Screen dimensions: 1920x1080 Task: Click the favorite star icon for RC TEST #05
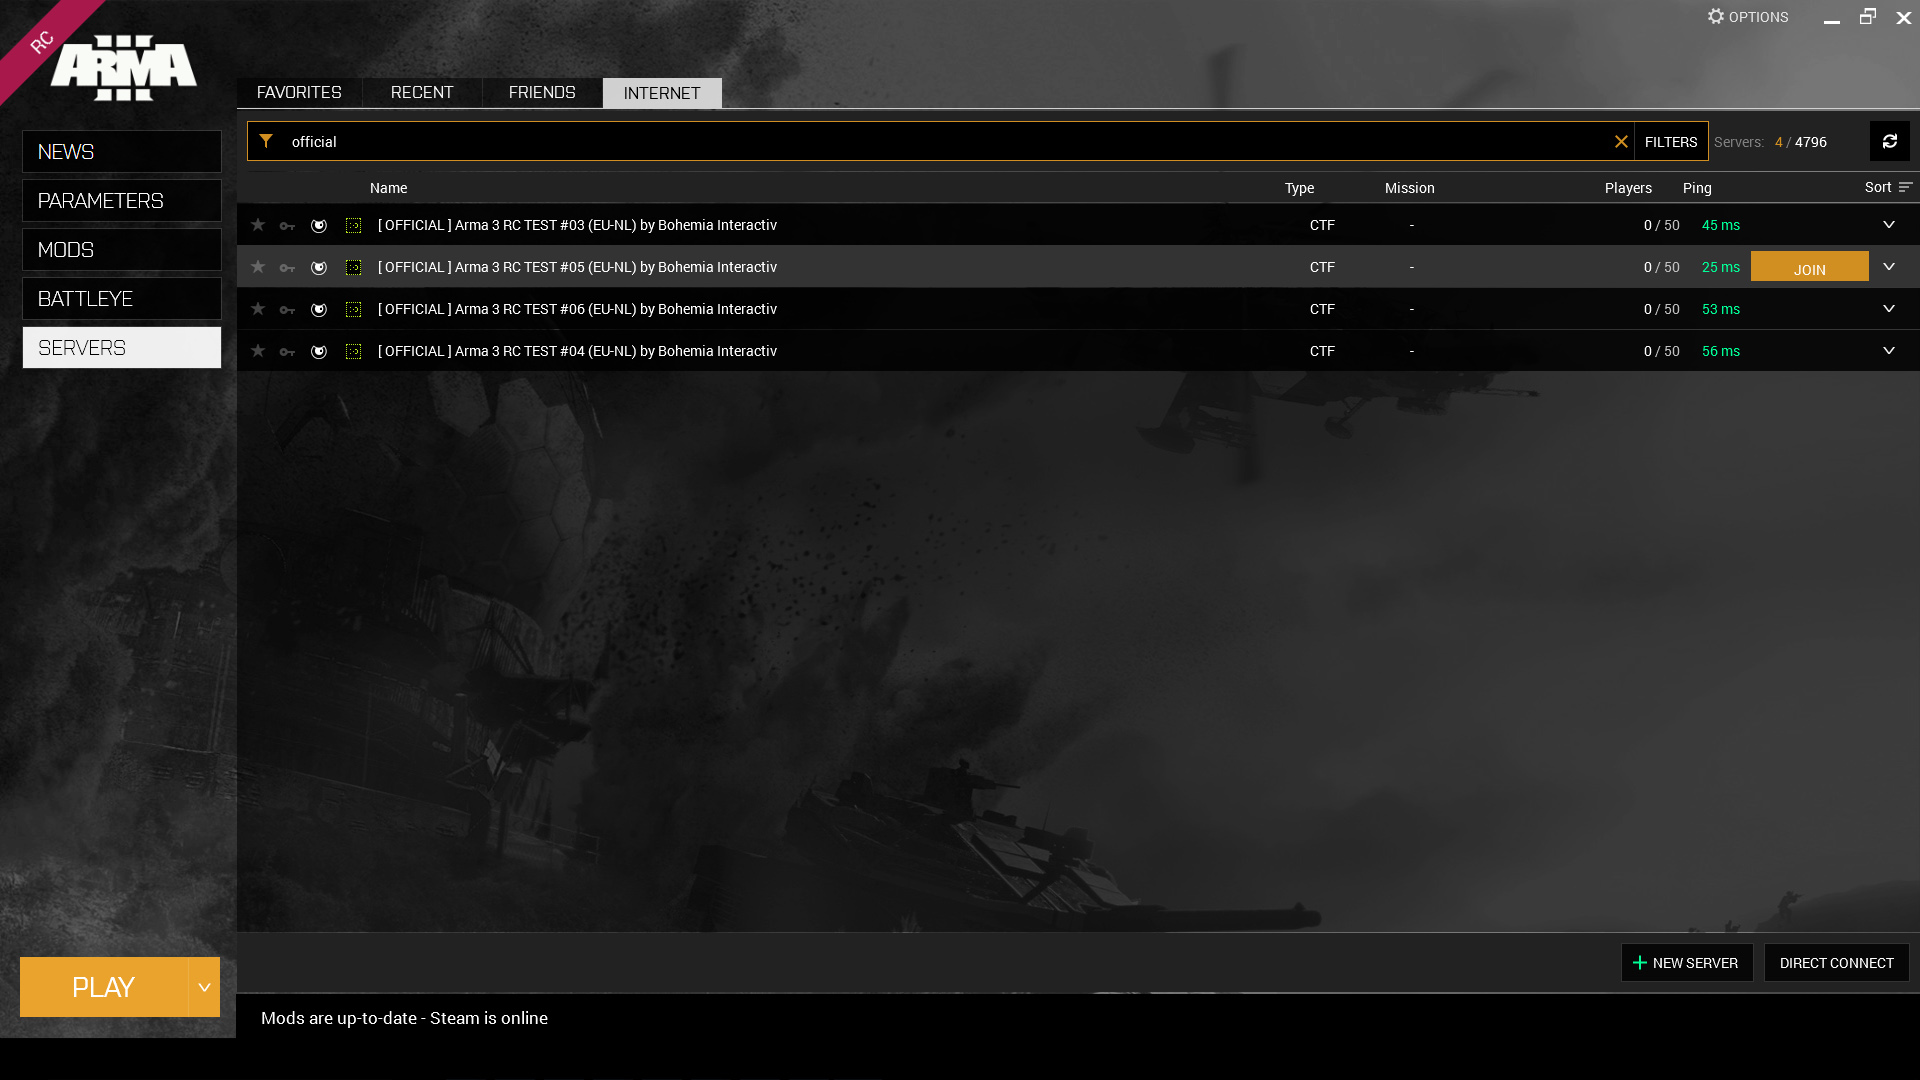point(256,266)
